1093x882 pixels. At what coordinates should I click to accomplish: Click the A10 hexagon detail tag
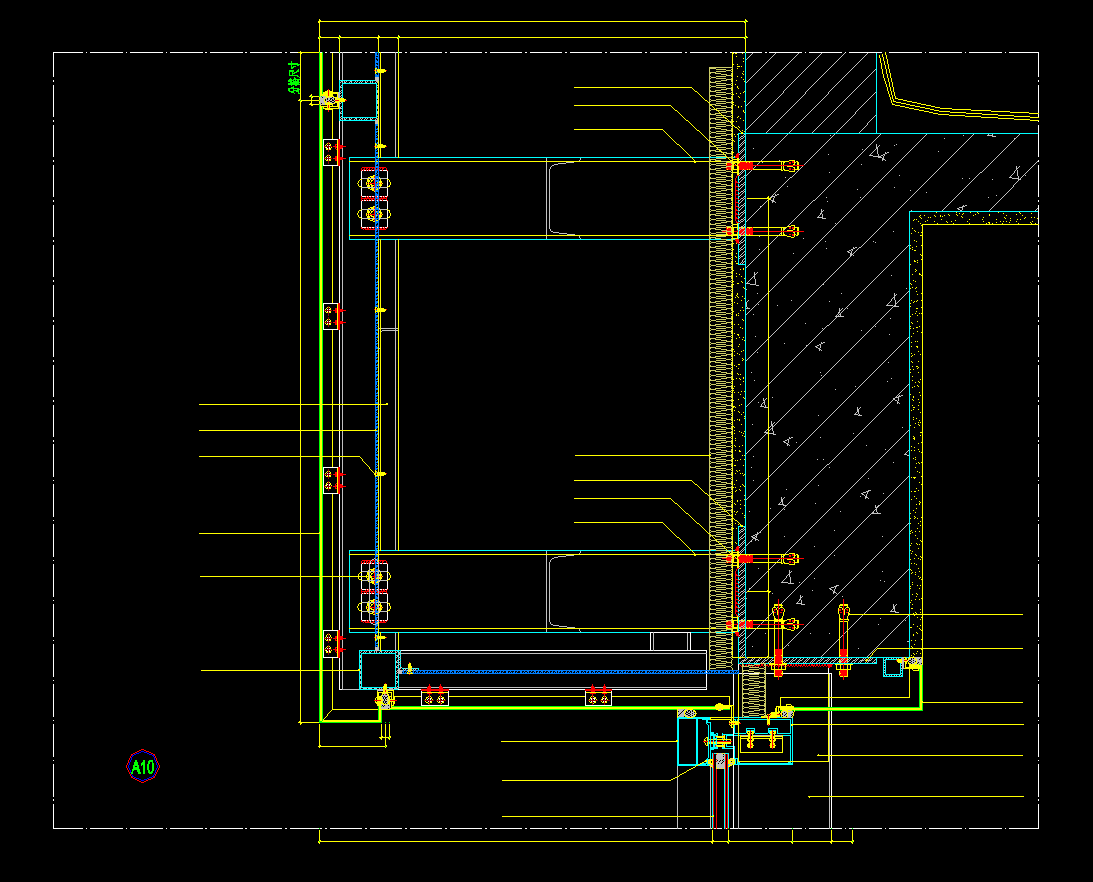coord(143,767)
